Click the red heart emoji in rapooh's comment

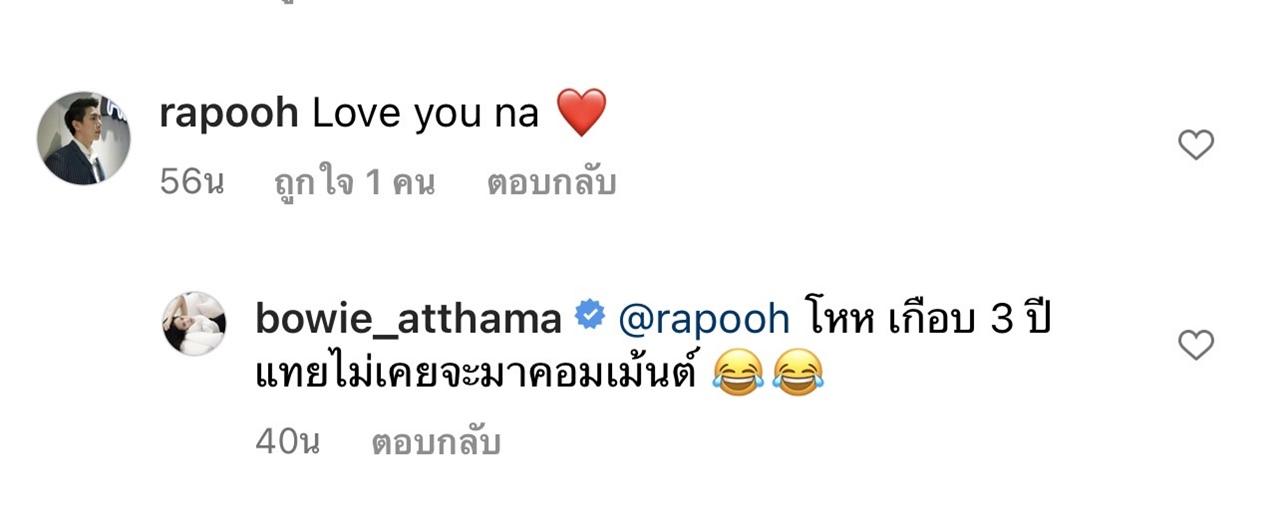(x=581, y=113)
